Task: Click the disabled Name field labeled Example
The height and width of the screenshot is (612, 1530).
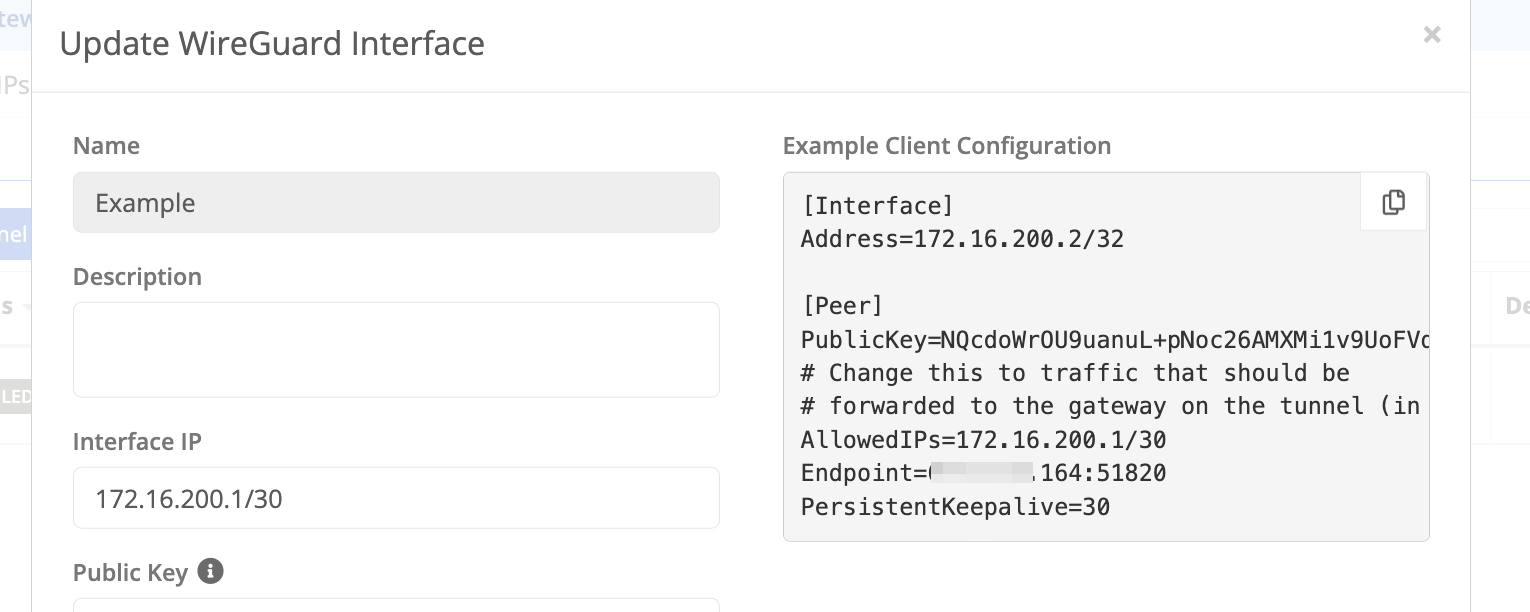Action: tap(396, 202)
